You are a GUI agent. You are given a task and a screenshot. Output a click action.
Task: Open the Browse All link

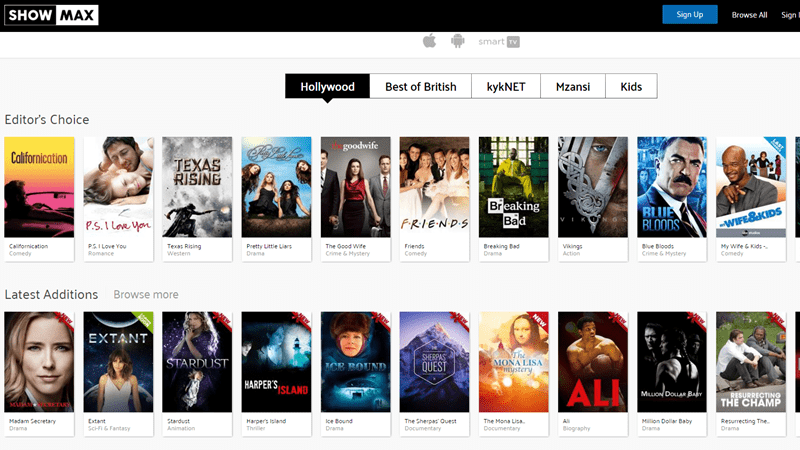pyautogui.click(x=749, y=15)
